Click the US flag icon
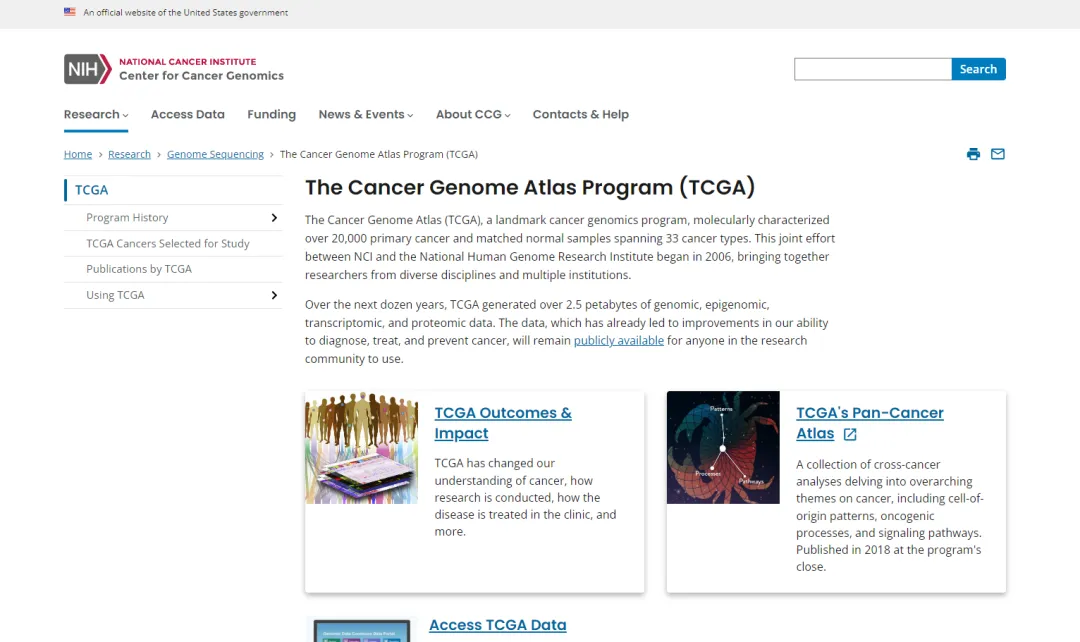The width and height of the screenshot is (1080, 642). coord(70,12)
